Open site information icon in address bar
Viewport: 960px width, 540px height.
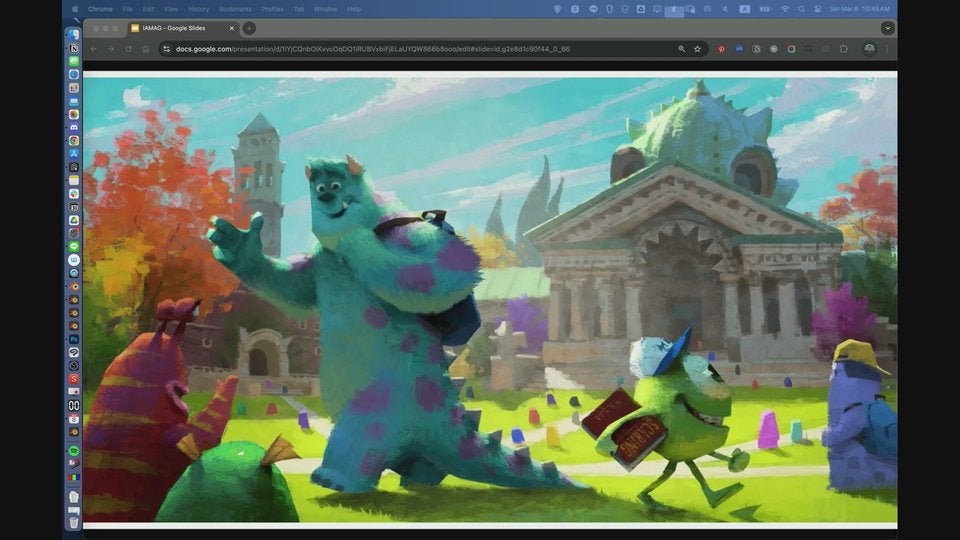pyautogui.click(x=167, y=49)
